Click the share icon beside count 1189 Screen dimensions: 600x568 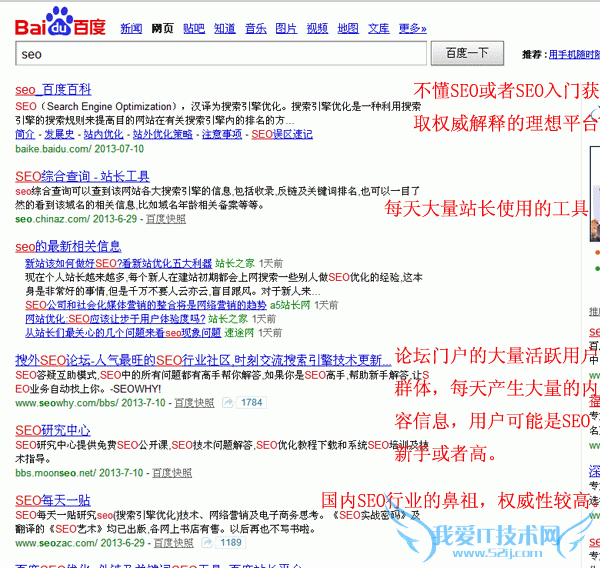pyautogui.click(x=207, y=543)
